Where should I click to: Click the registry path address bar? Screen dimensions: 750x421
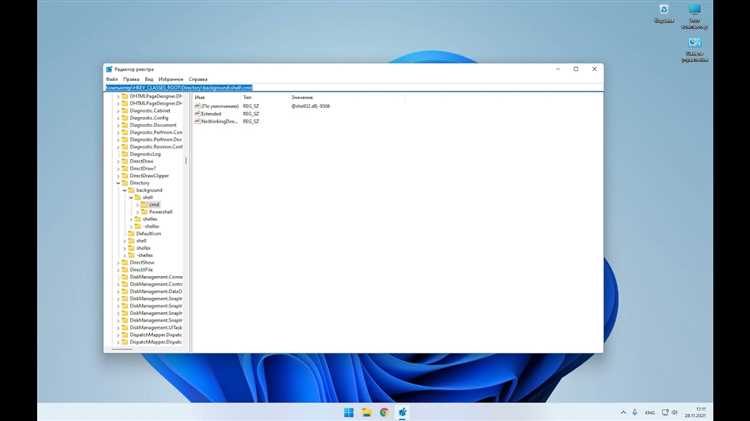coord(354,88)
